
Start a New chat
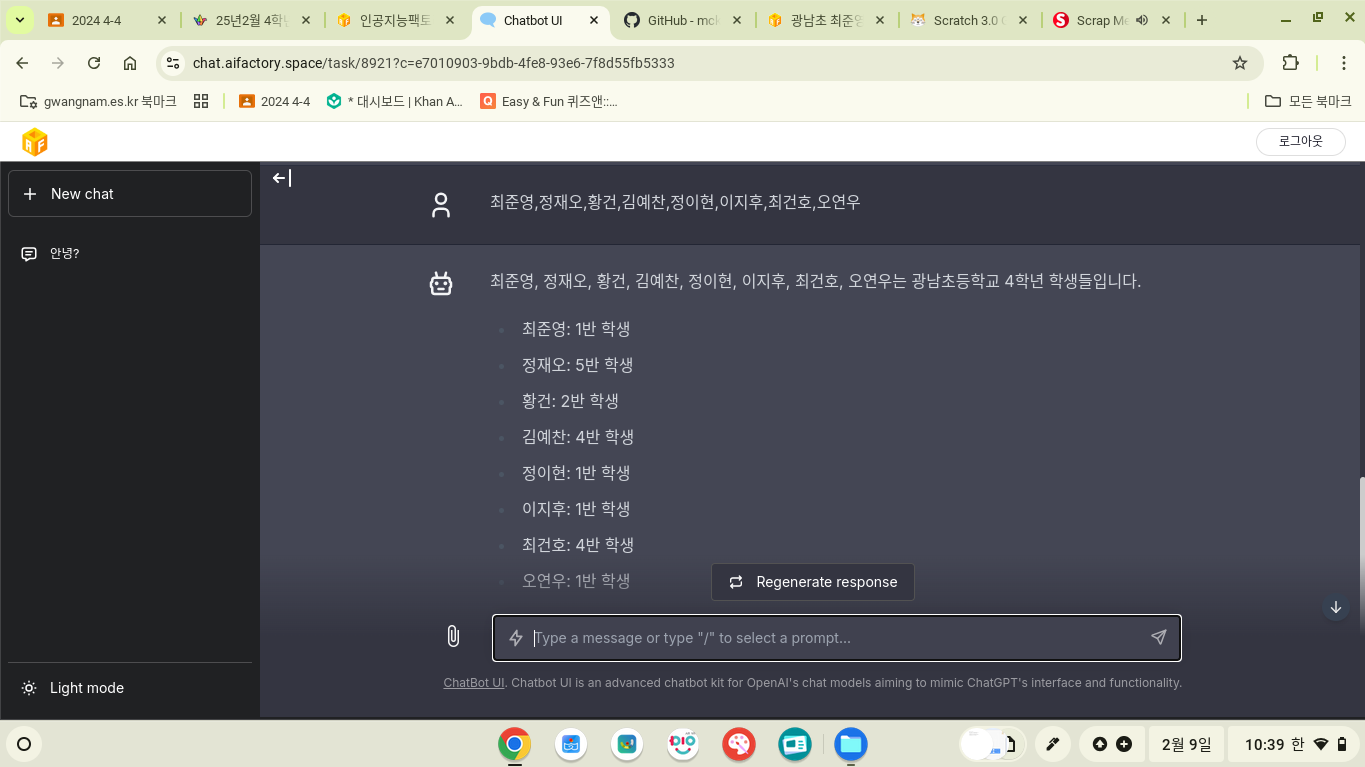(130, 194)
